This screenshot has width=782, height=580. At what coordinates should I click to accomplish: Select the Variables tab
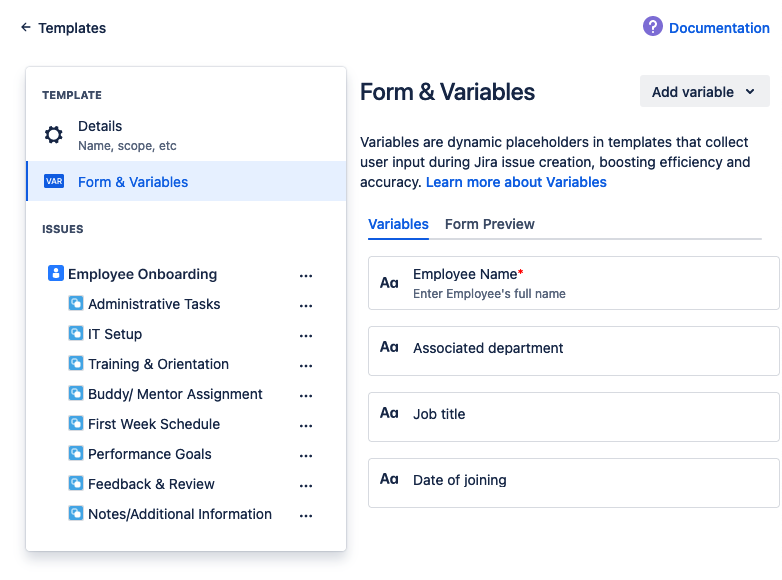click(398, 224)
